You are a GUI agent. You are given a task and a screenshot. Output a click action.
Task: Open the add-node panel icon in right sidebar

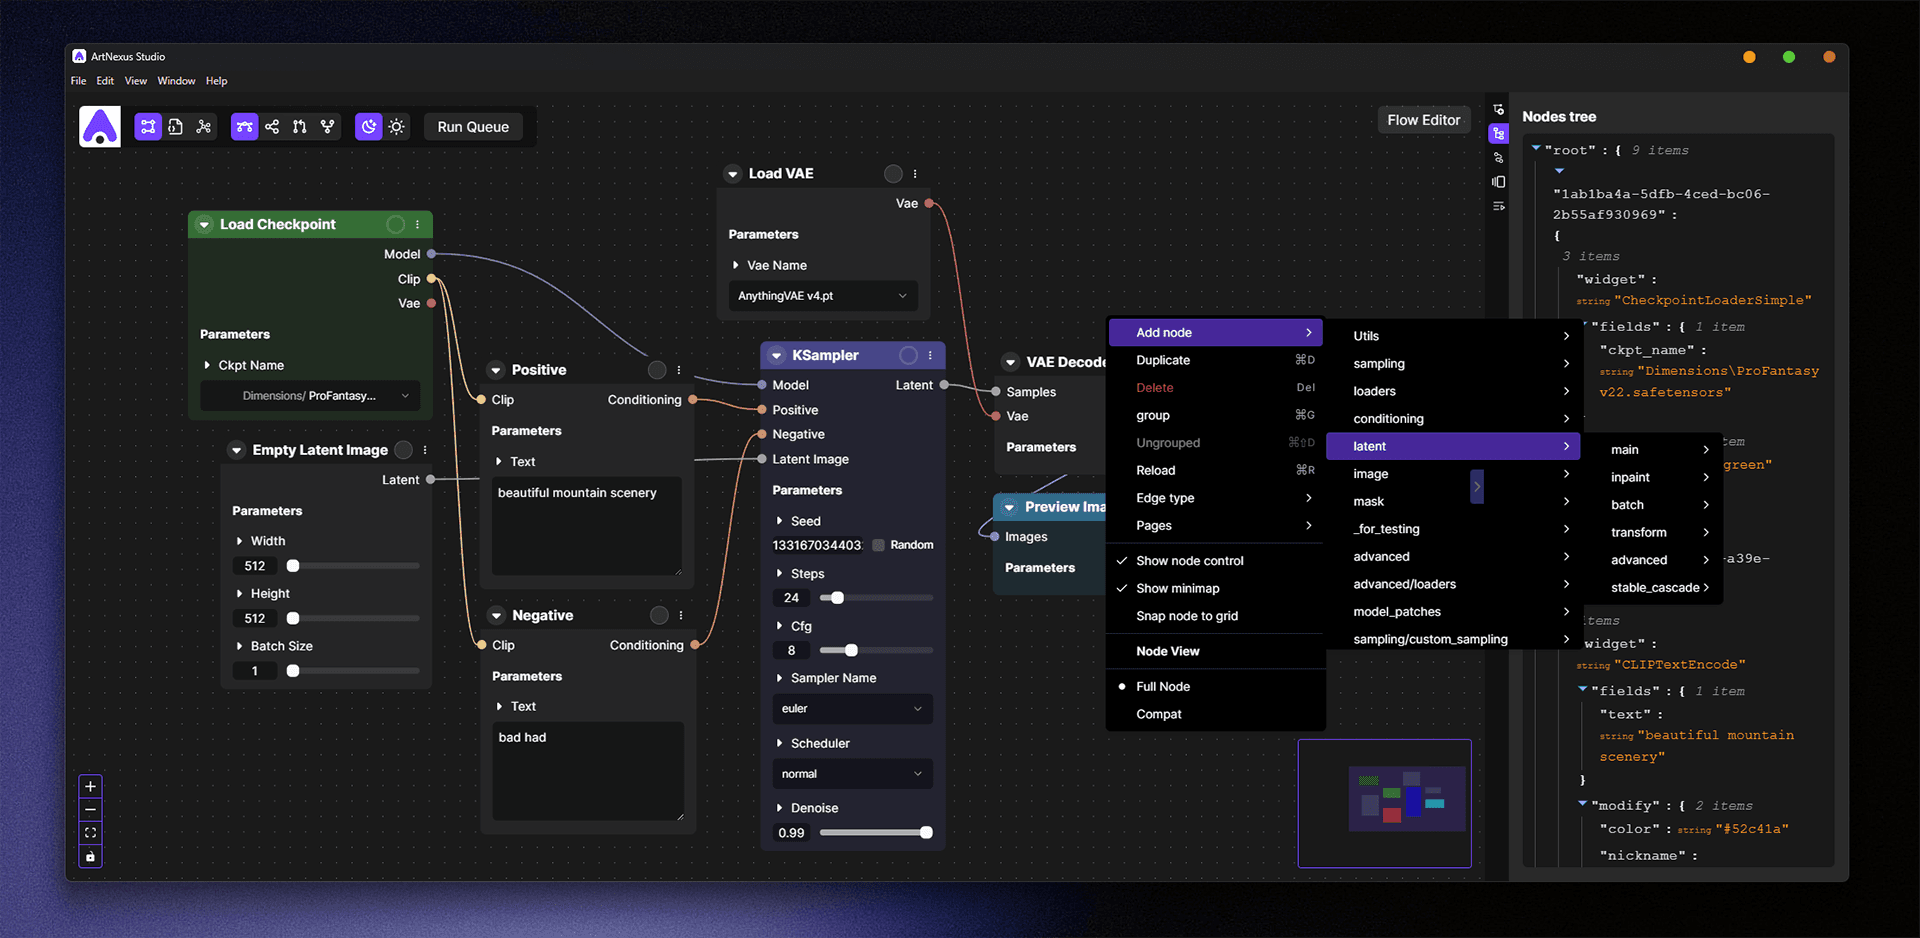[x=1498, y=110]
